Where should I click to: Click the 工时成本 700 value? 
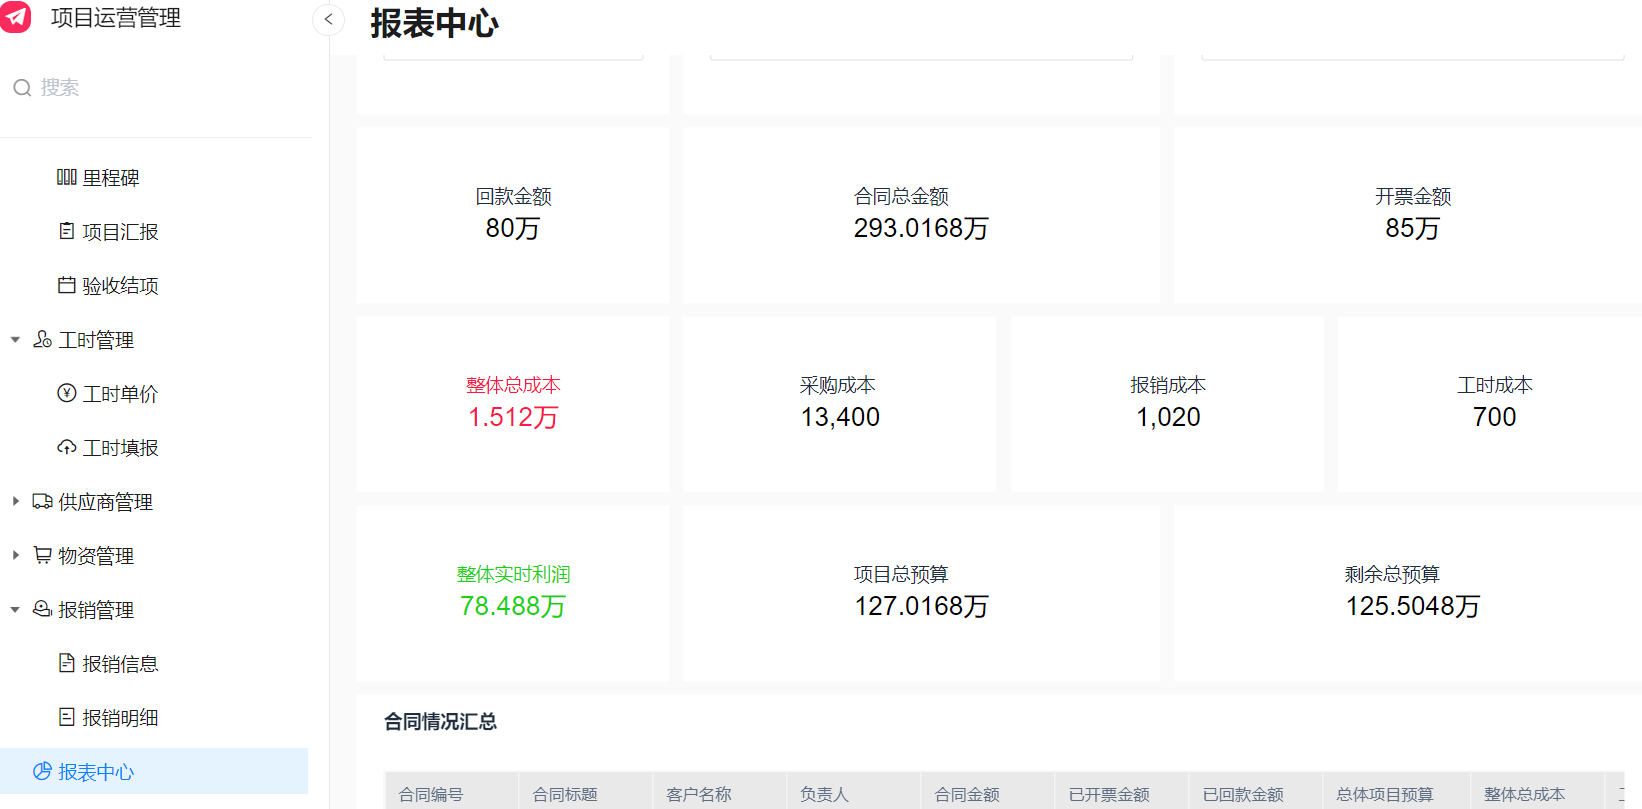pos(1494,417)
